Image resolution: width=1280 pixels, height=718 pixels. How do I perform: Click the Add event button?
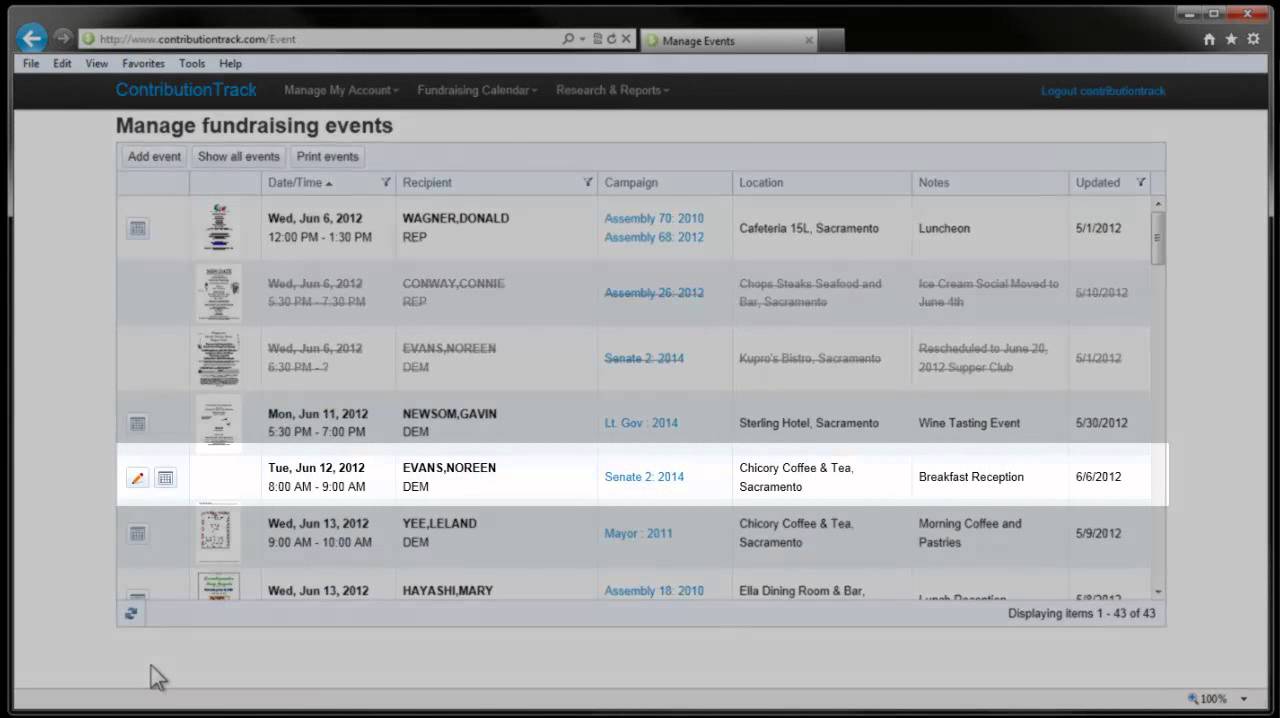(x=154, y=156)
